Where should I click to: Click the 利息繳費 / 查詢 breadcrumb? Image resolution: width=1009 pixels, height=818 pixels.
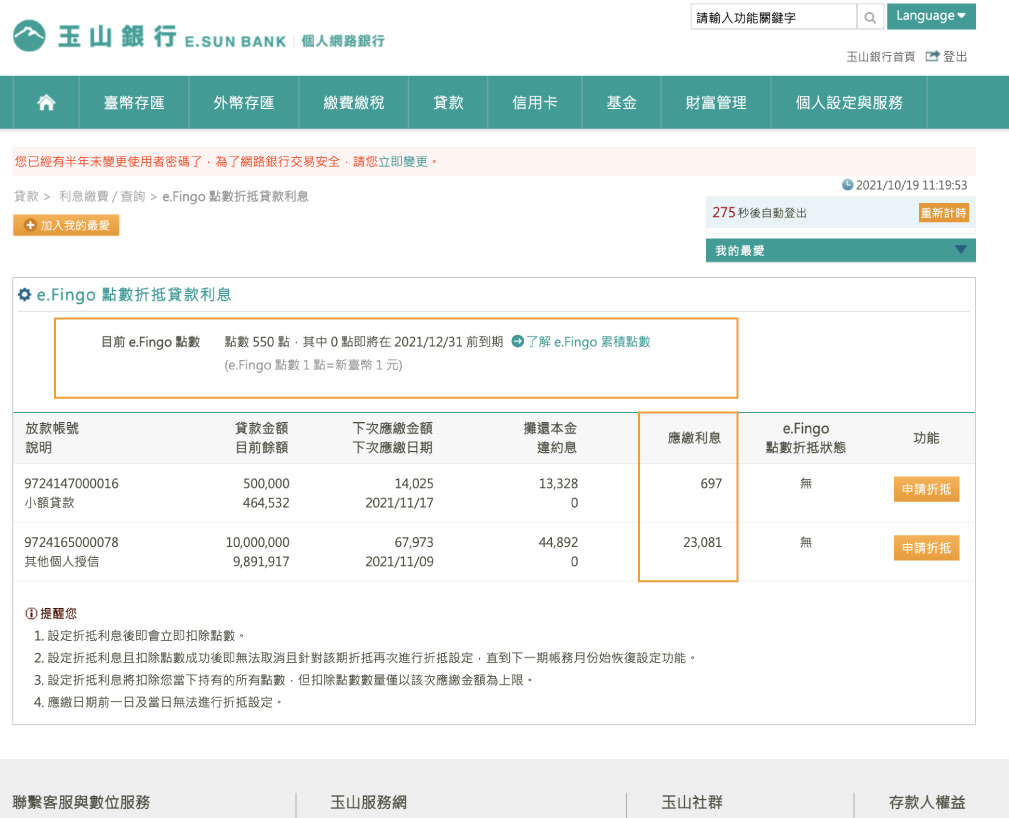tap(102, 196)
